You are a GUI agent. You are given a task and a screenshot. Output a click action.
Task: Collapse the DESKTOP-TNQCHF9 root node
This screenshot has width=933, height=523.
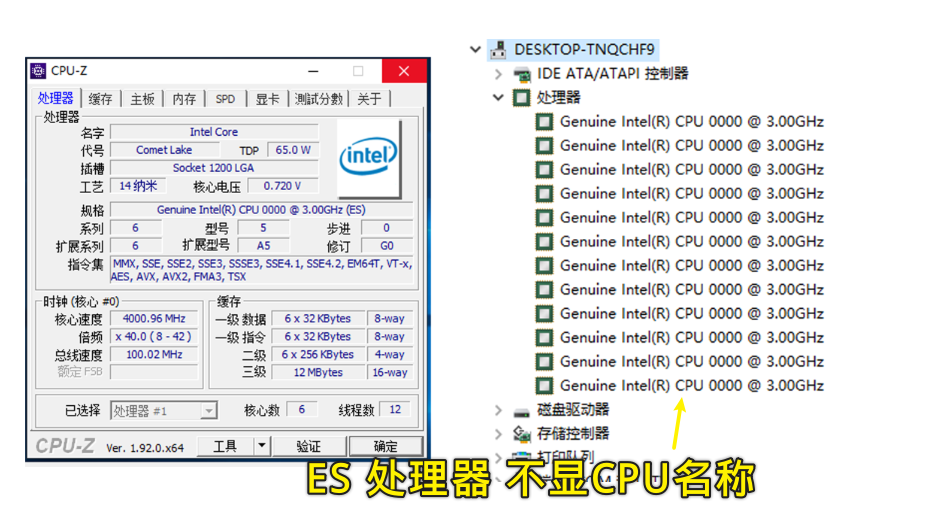click(475, 49)
